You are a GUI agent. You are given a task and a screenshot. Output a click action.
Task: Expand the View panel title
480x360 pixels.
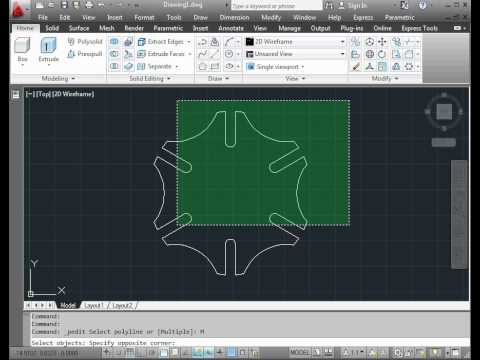pyautogui.click(x=295, y=78)
